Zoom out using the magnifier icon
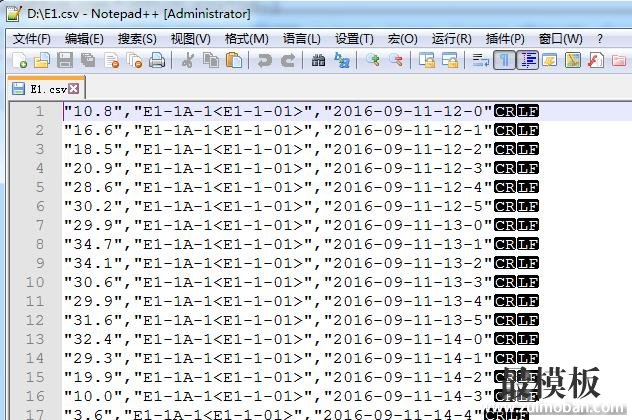Viewport: 632px width, 420px height. 396,60
